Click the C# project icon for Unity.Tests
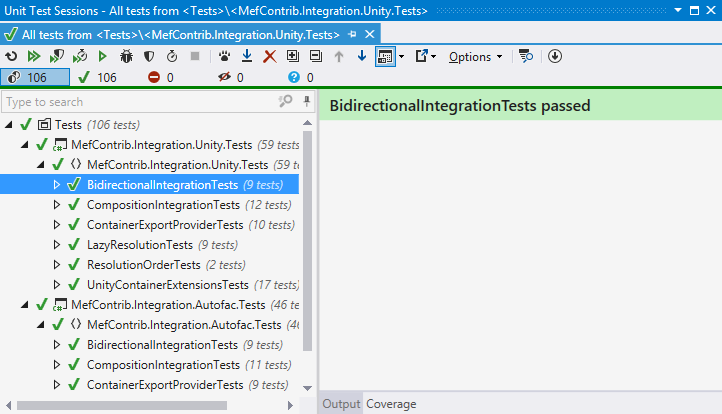The height and width of the screenshot is (414, 722). pyautogui.click(x=59, y=145)
